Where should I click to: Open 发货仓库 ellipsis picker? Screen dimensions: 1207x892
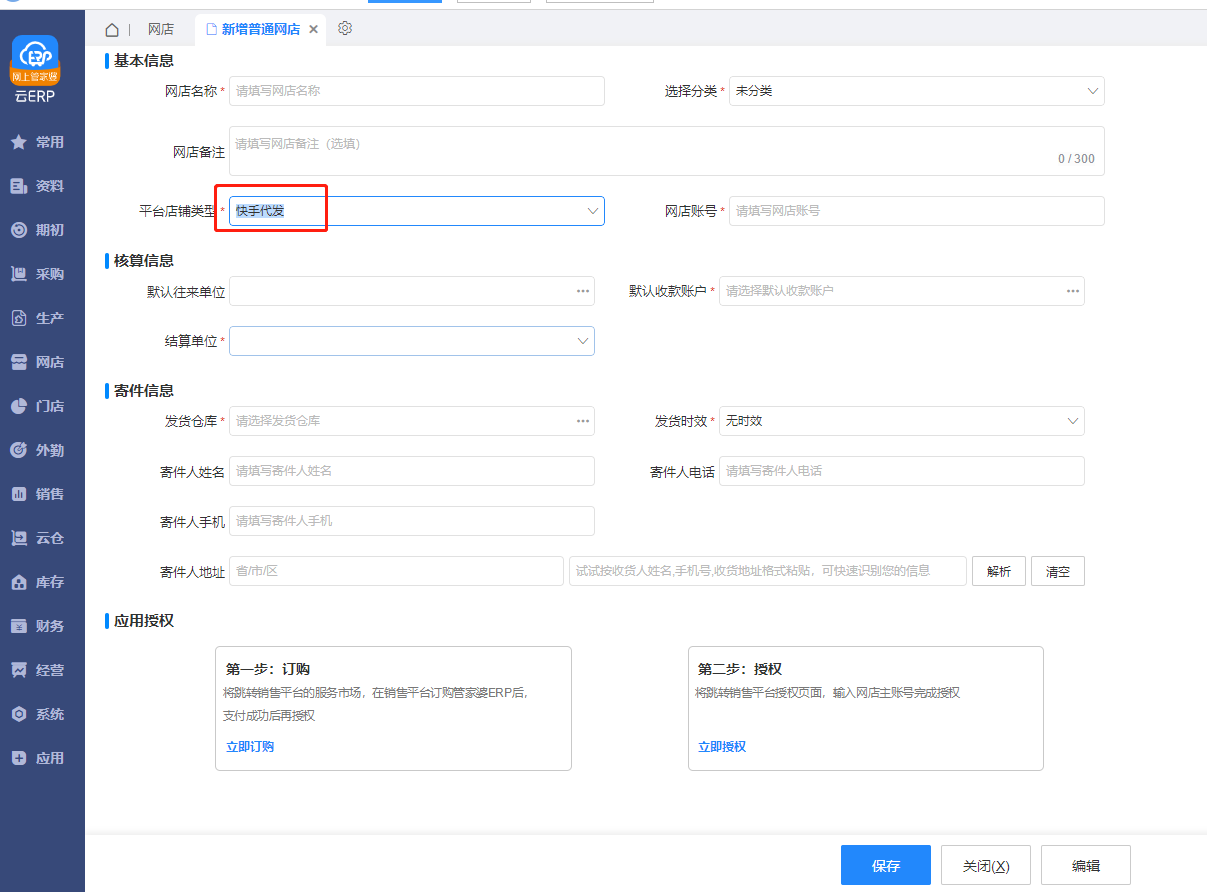click(582, 421)
